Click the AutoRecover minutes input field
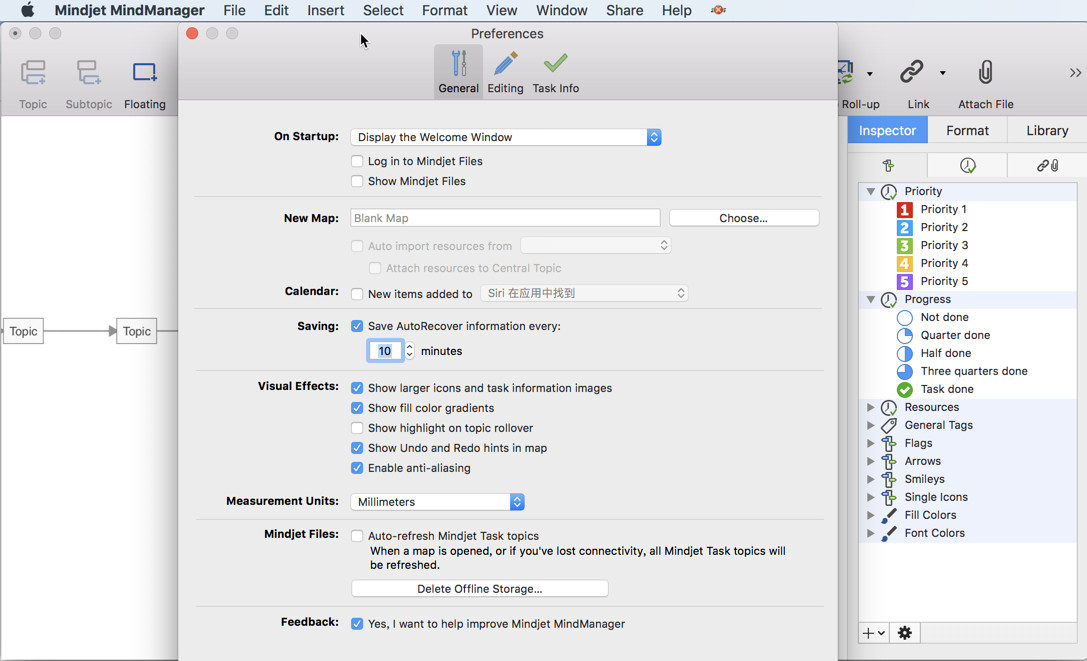The image size is (1087, 661). [385, 351]
